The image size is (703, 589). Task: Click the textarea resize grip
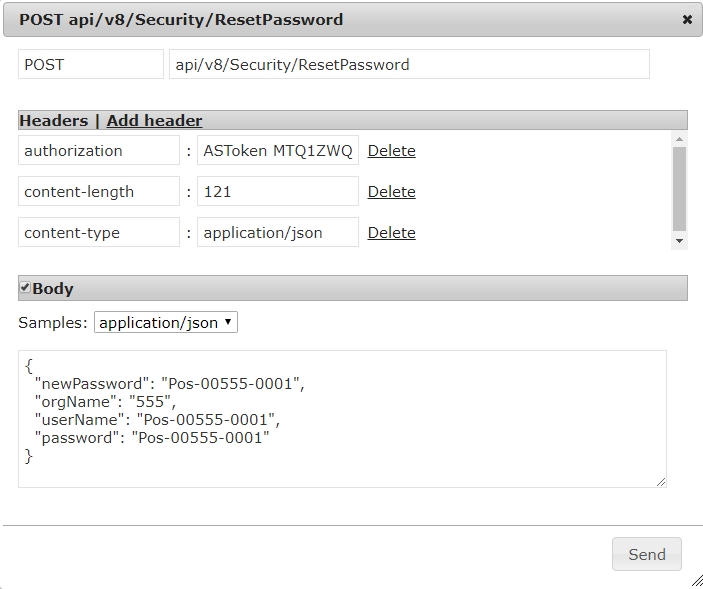[x=661, y=482]
